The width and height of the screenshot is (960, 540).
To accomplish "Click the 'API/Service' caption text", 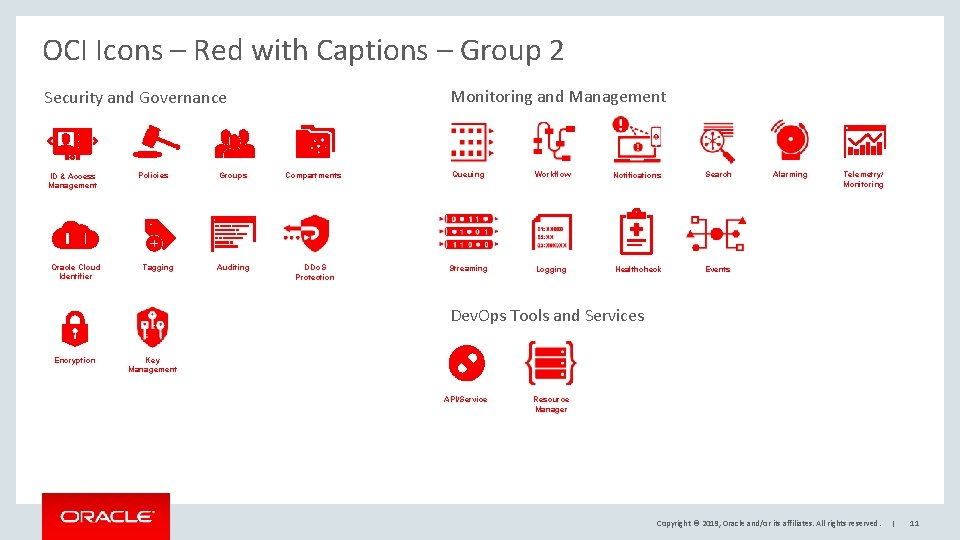I will (465, 399).
